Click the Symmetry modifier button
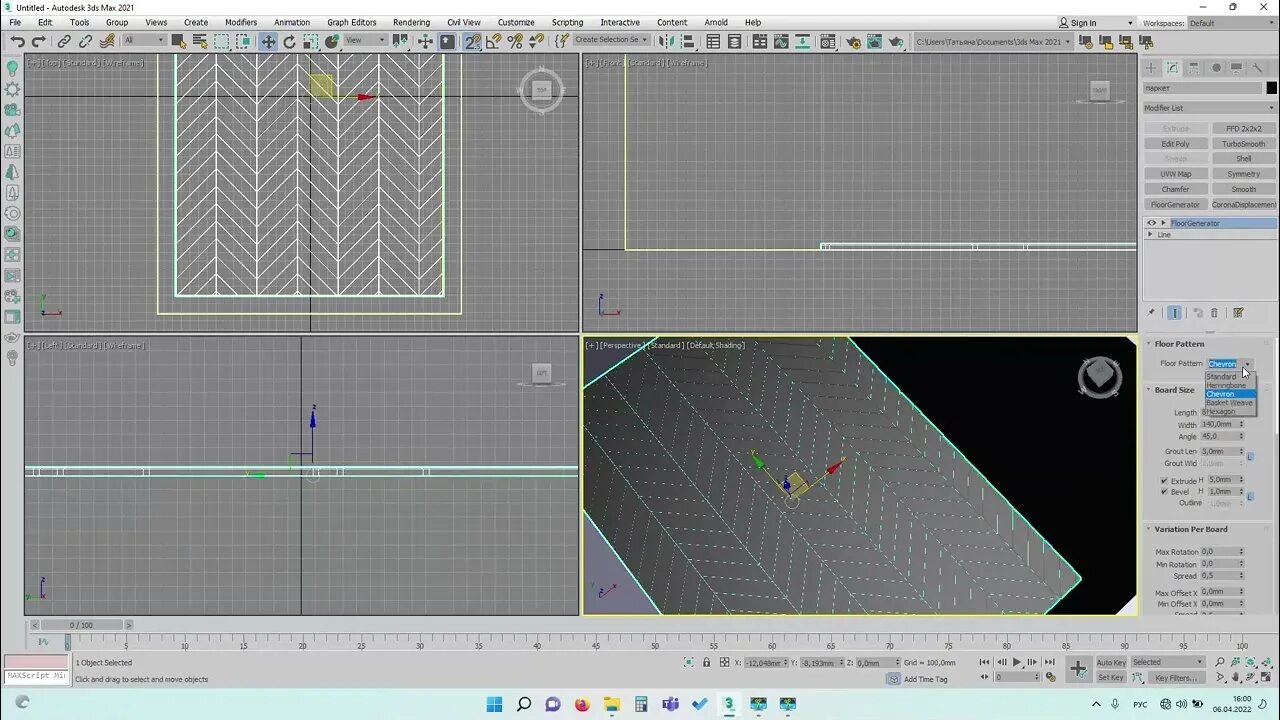 click(1244, 174)
